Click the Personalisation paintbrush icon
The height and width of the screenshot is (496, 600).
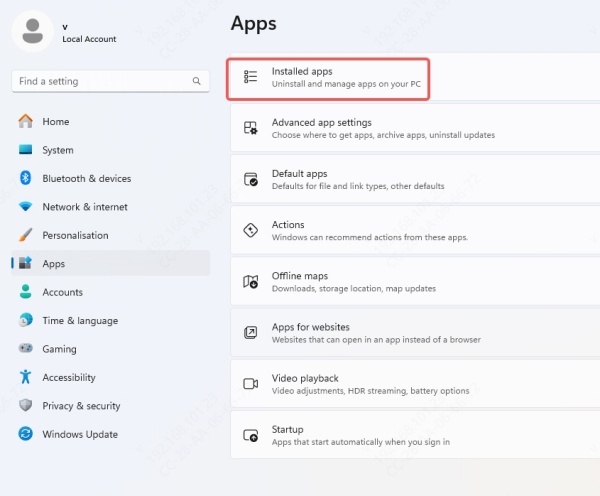26,235
